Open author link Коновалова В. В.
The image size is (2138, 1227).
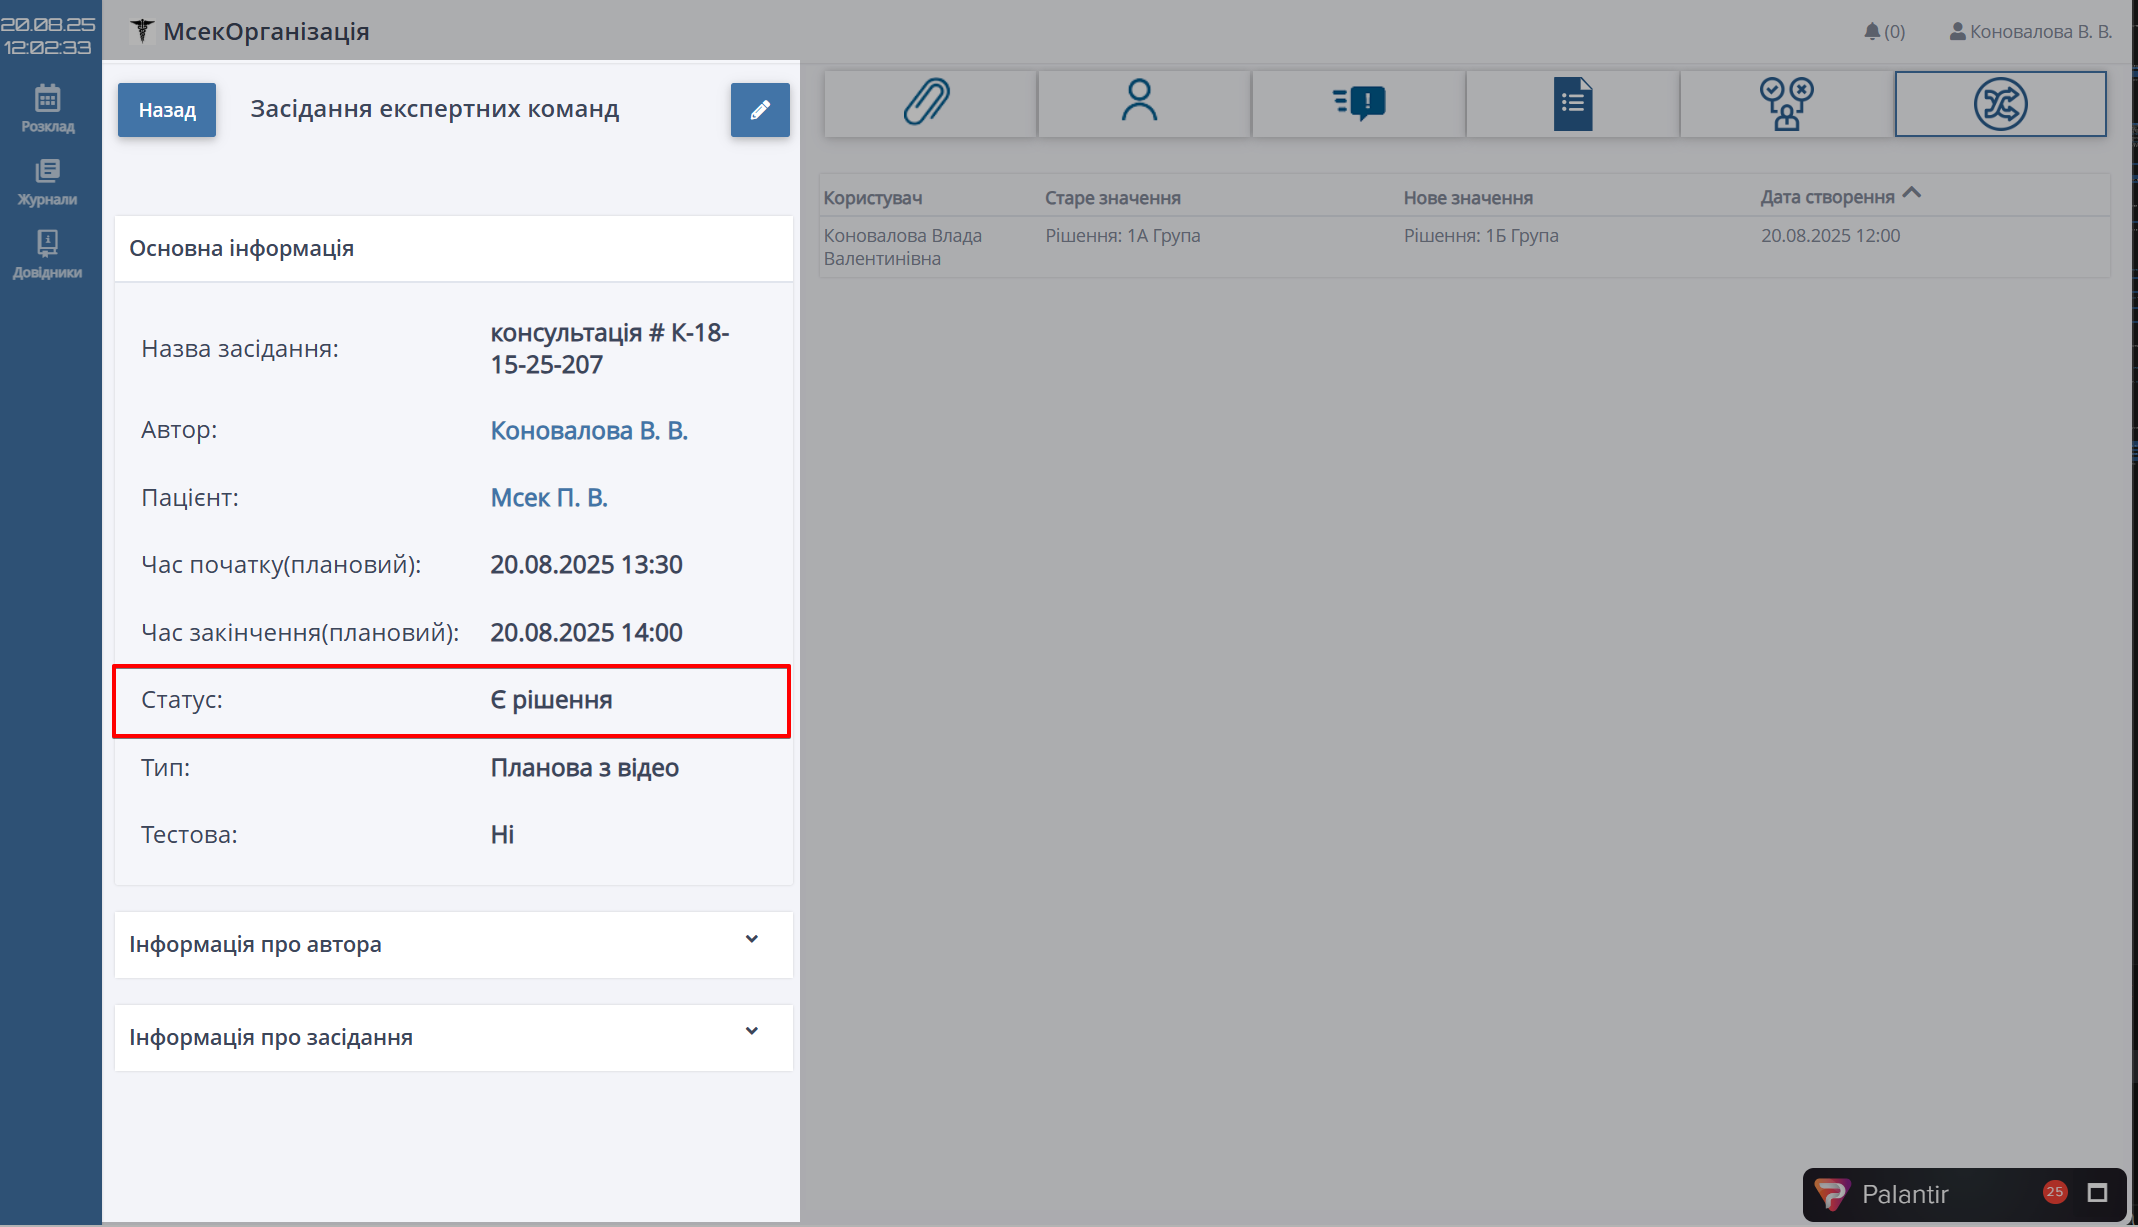pyautogui.click(x=588, y=431)
